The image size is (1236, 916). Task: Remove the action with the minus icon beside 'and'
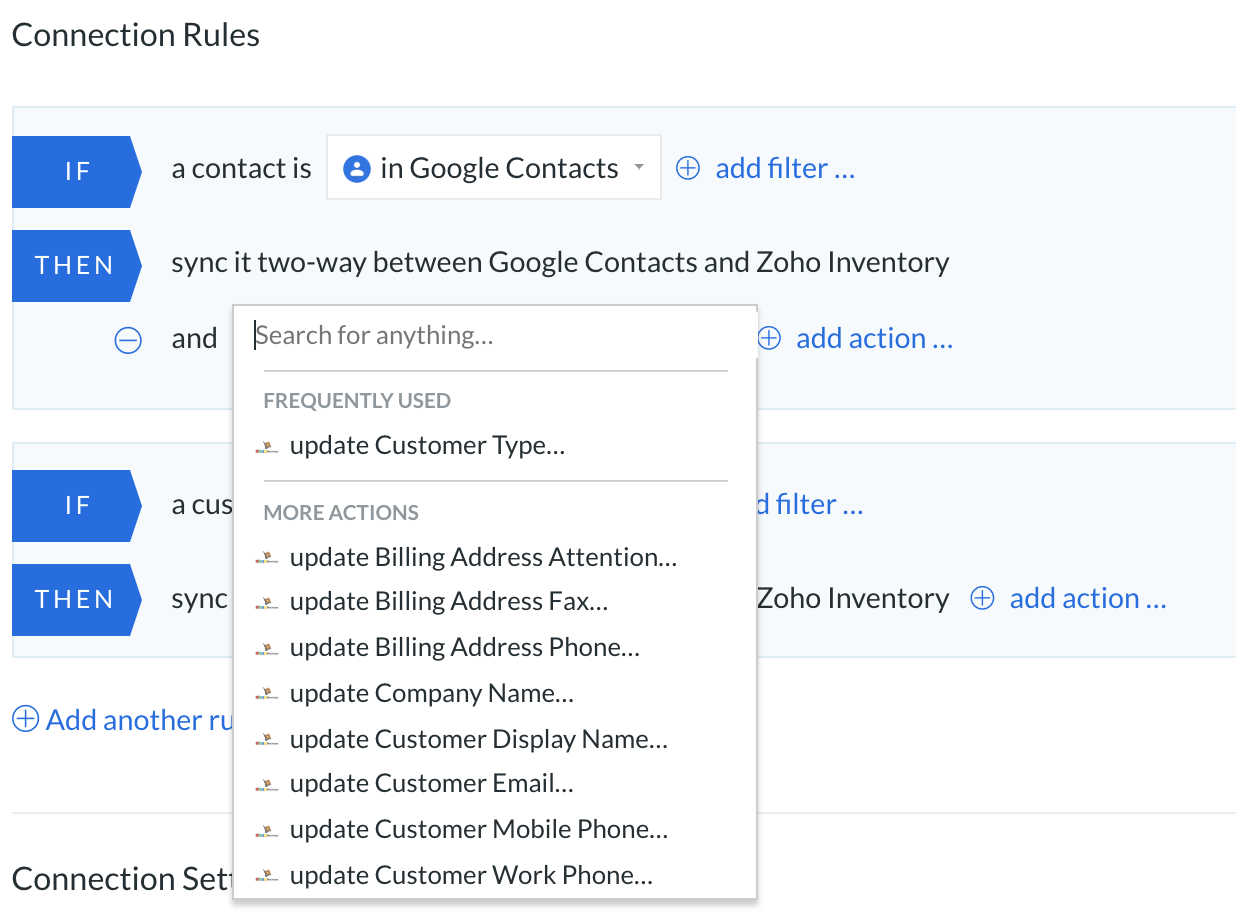[128, 340]
